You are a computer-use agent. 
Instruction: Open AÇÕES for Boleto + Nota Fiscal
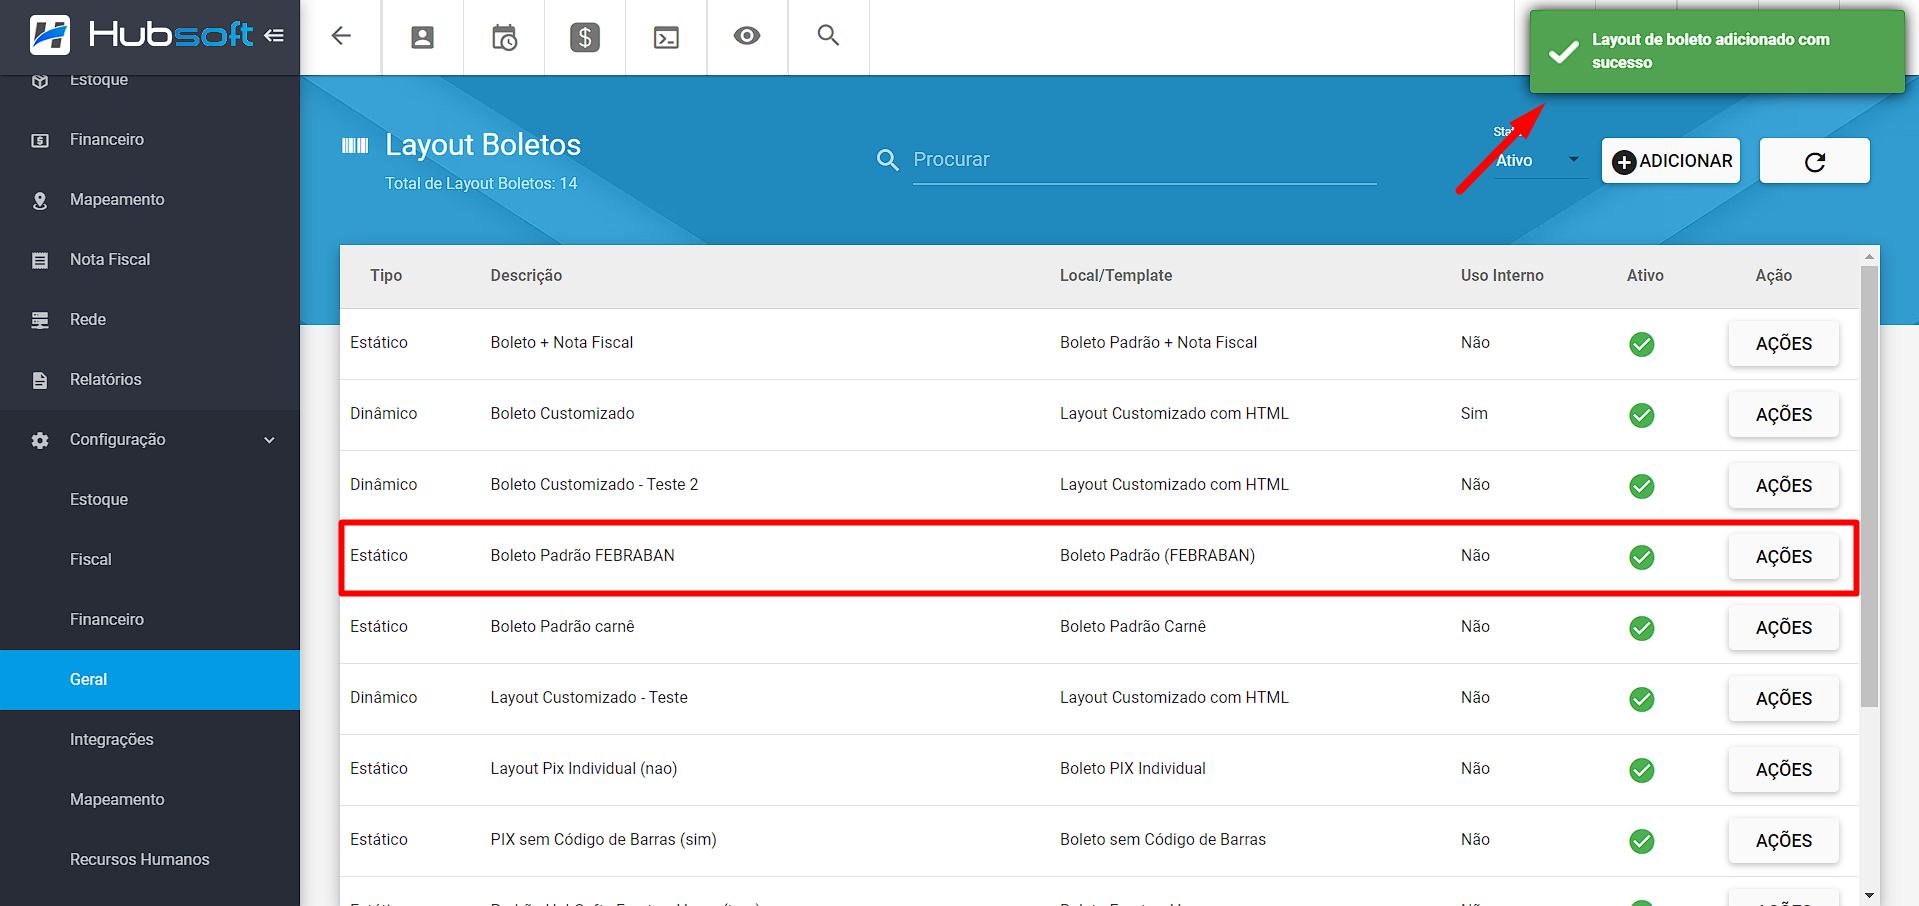1784,344
